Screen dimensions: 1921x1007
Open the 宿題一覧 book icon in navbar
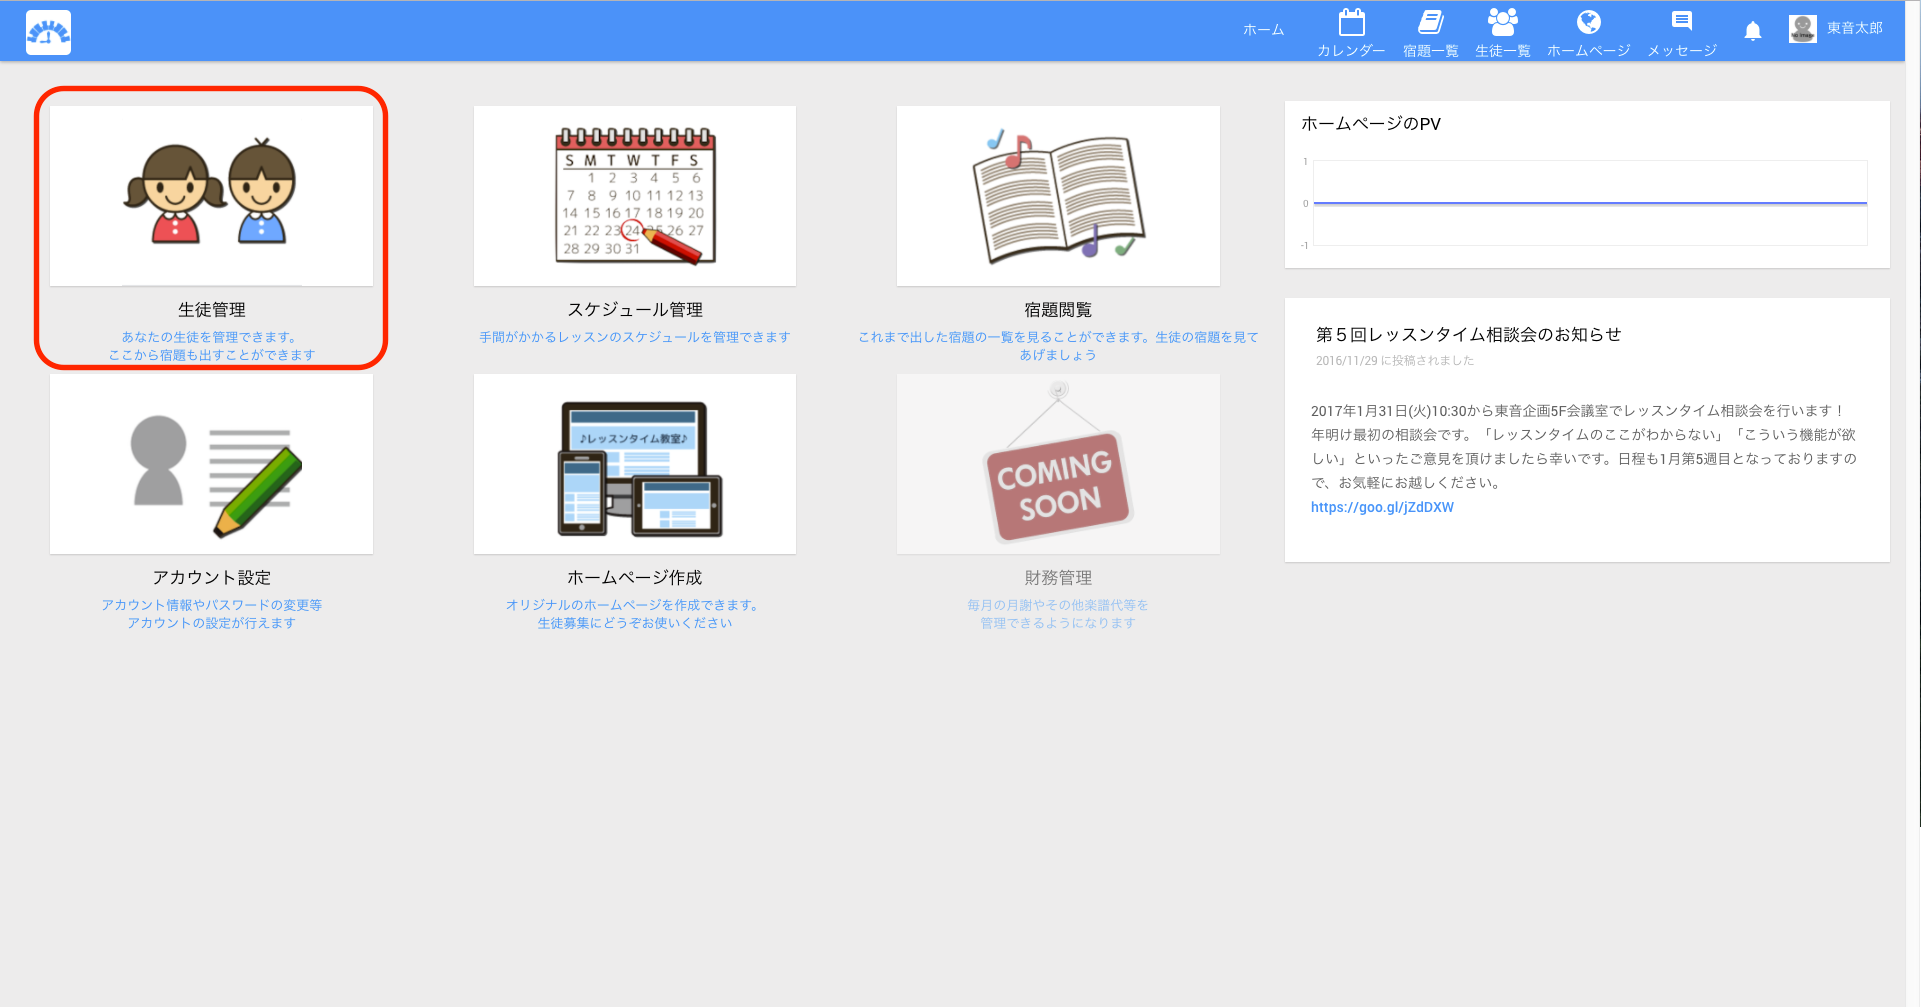coord(1431,22)
